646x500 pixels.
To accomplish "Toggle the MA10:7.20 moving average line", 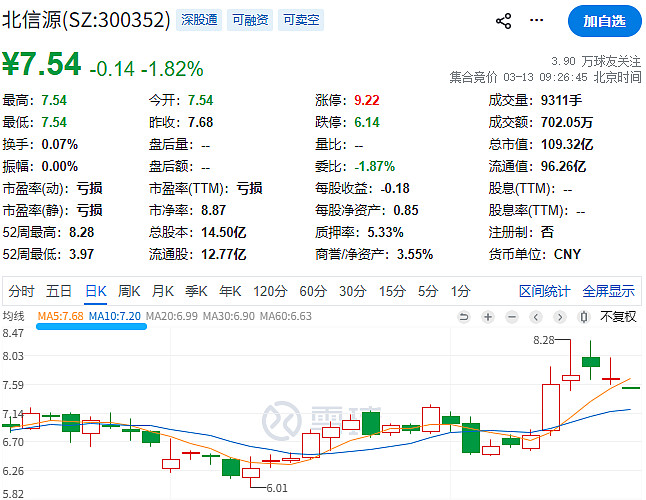I will coord(115,316).
